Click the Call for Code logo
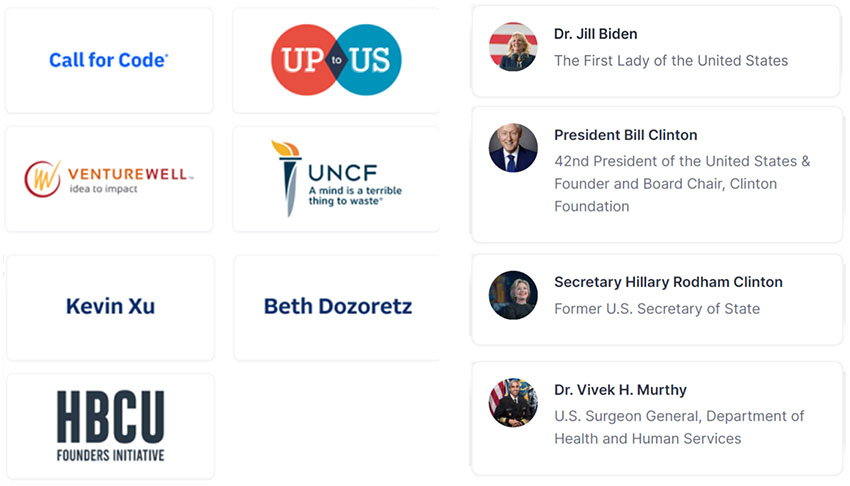The width and height of the screenshot is (850, 486). pos(109,60)
